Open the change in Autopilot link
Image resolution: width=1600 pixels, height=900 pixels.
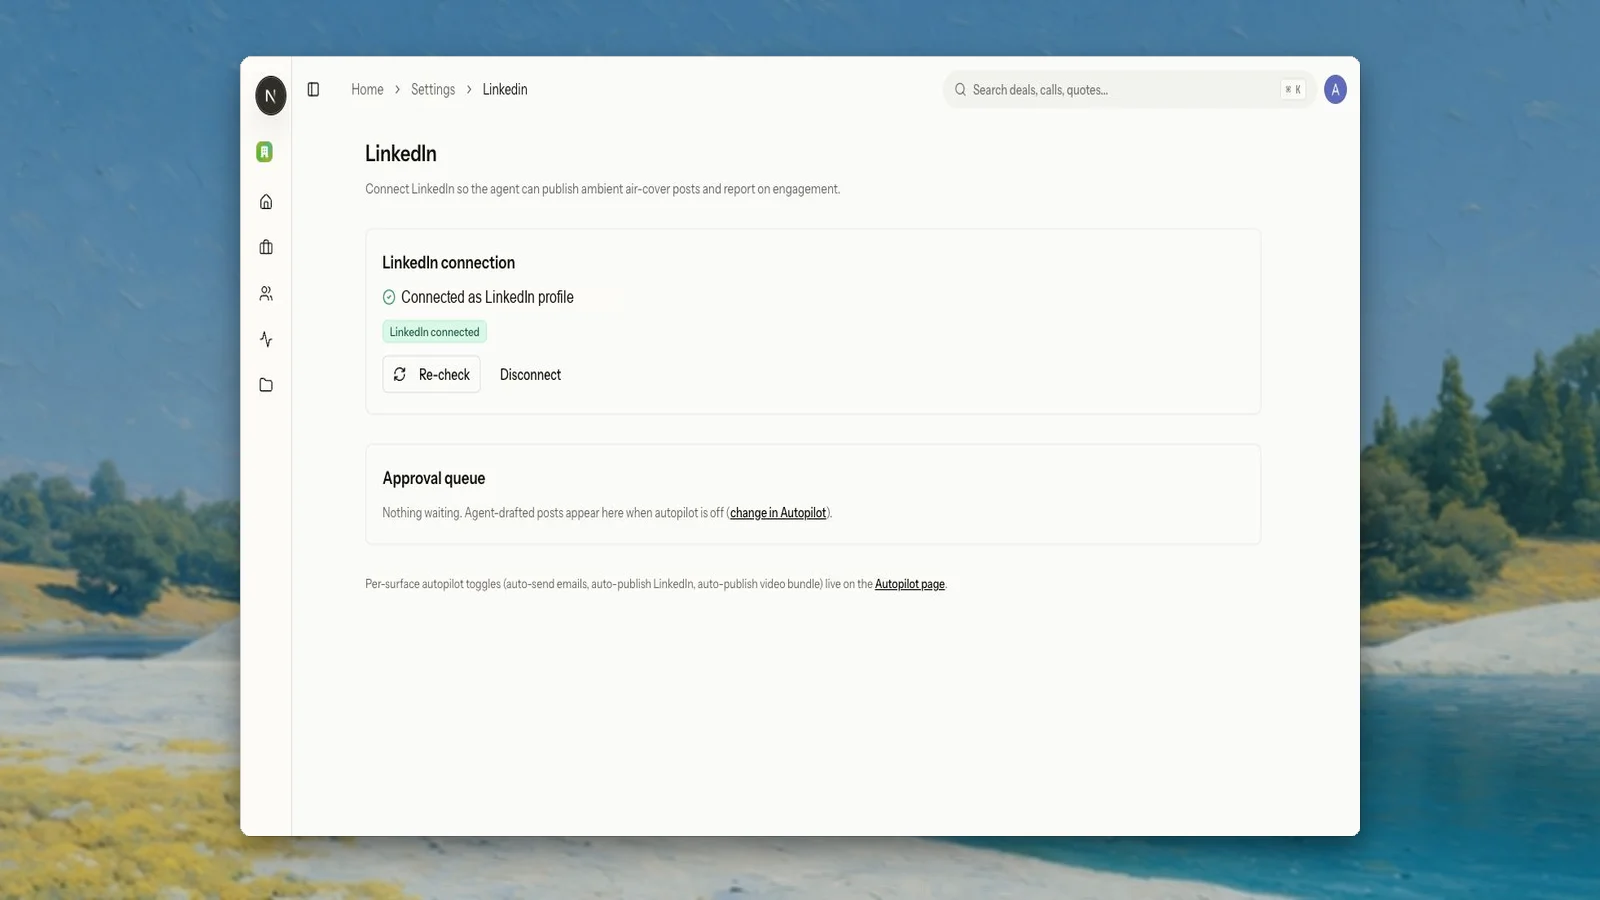tap(778, 513)
